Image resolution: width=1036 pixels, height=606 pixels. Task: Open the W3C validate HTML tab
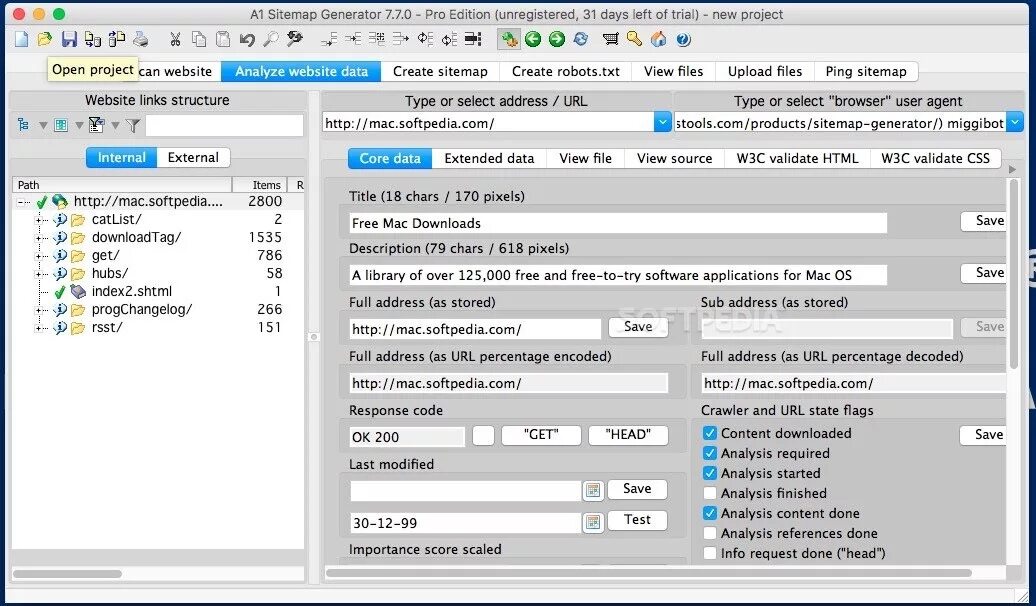(797, 158)
